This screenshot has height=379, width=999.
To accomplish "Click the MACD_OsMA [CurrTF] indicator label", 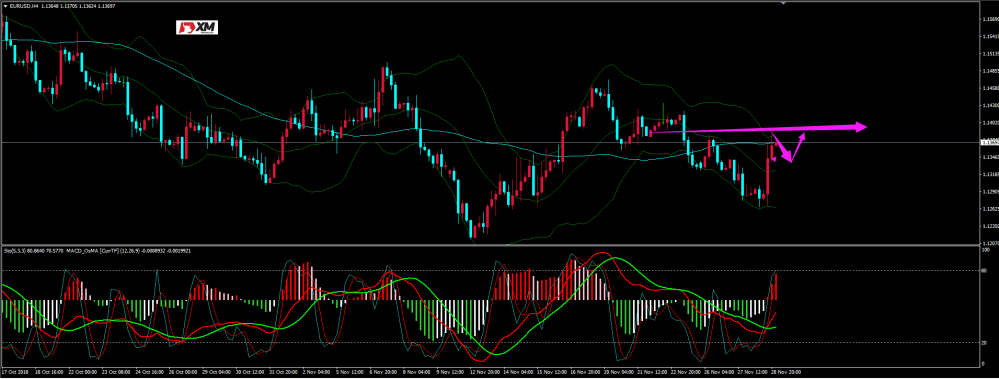I will pos(92,251).
